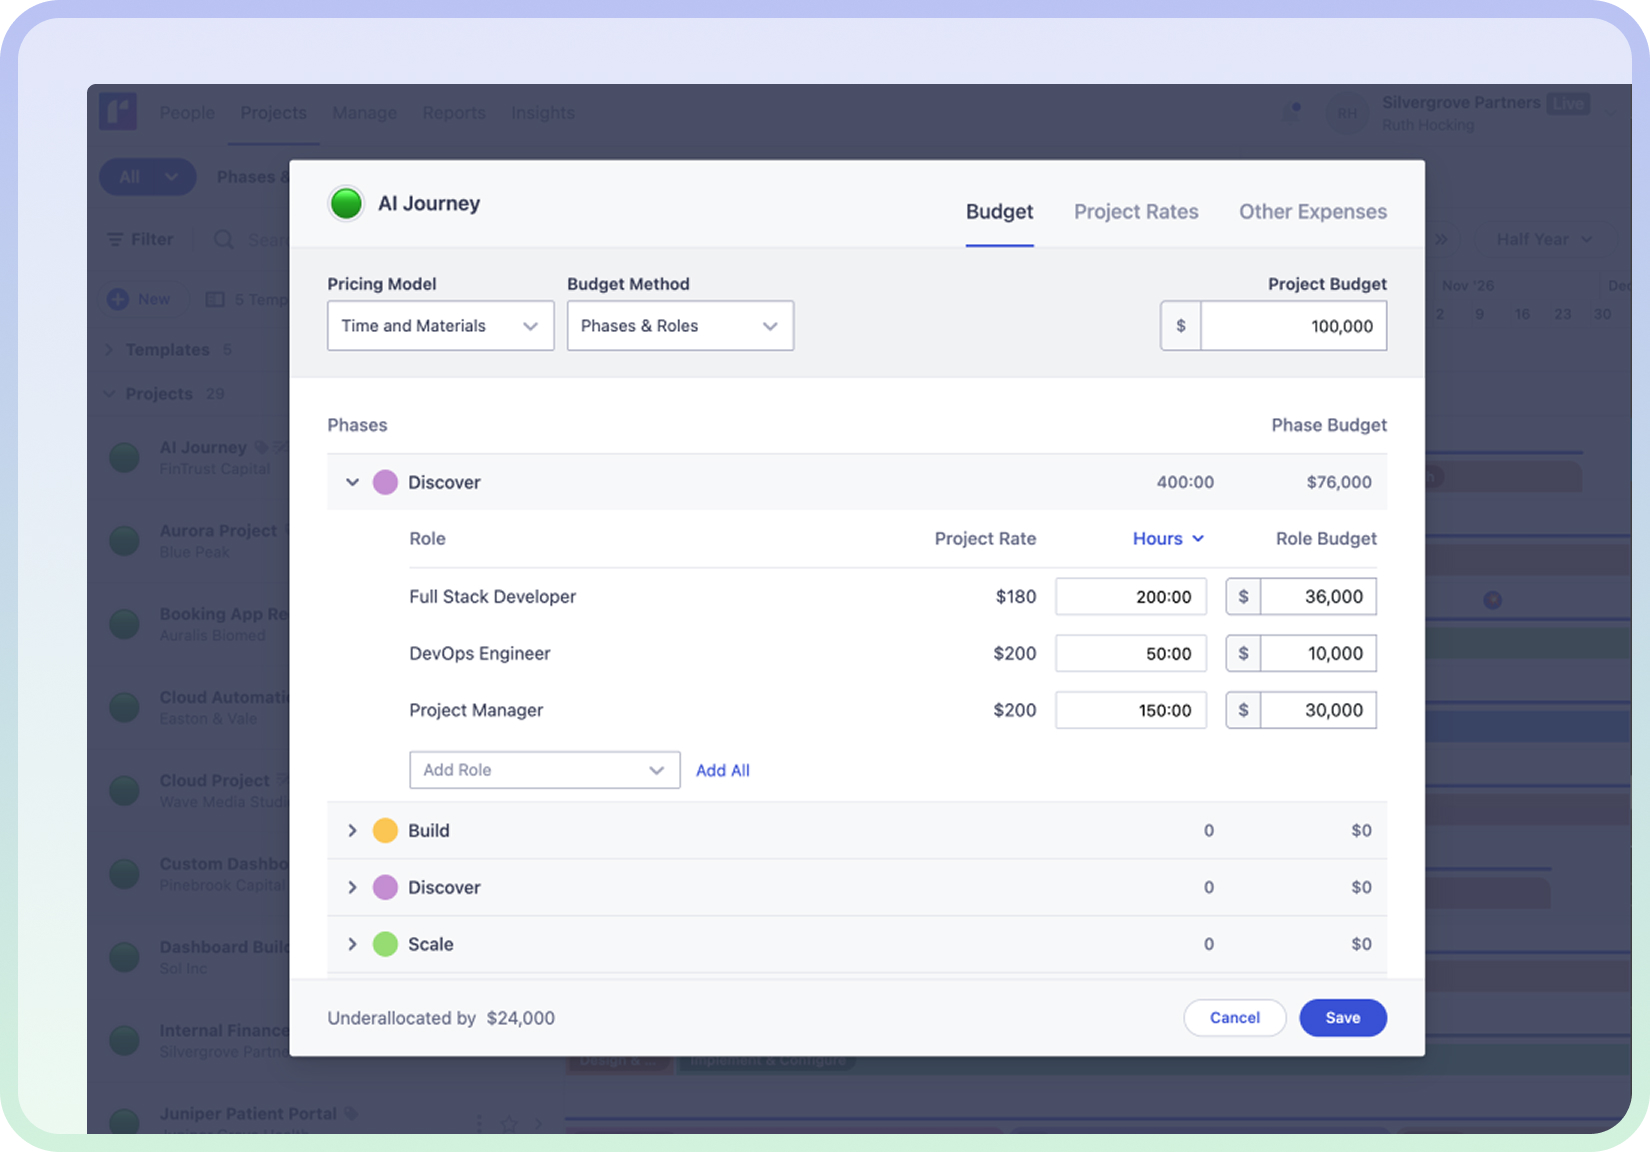Open the Project Rates tab
Viewport: 1650px width, 1152px height.
pos(1136,211)
